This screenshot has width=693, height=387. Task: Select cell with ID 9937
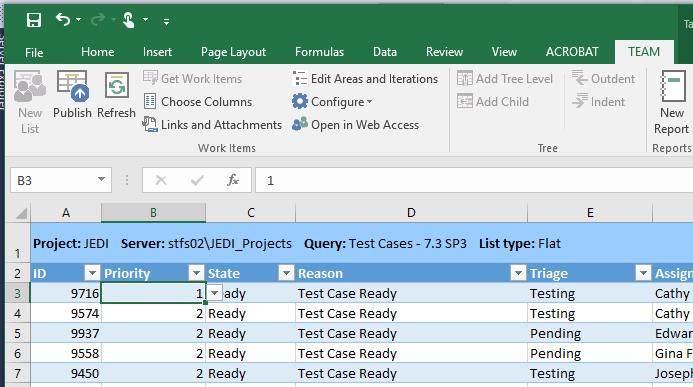[66, 333]
